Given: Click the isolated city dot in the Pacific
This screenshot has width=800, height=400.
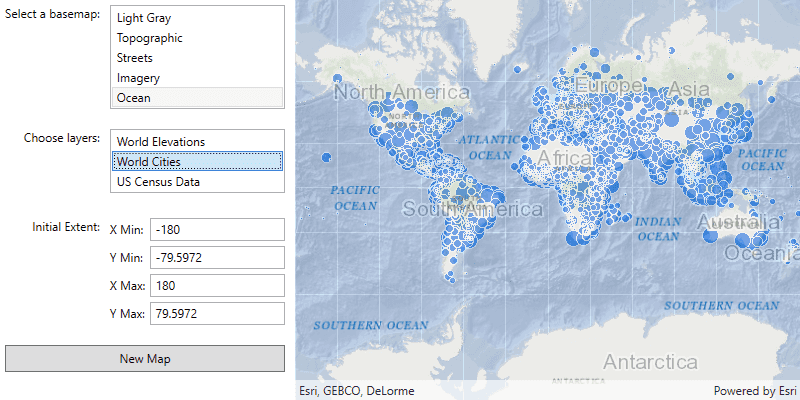Looking at the screenshot, I should [x=326, y=157].
